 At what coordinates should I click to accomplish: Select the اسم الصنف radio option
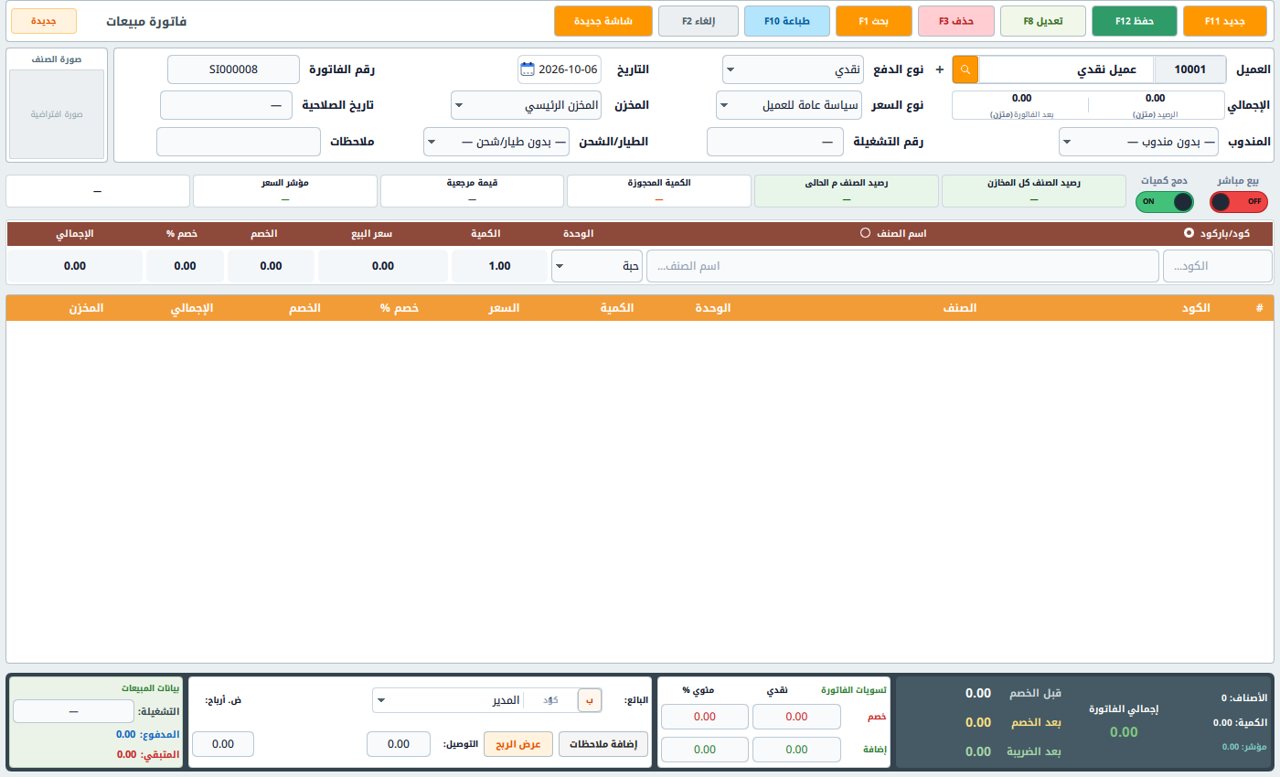(x=866, y=233)
